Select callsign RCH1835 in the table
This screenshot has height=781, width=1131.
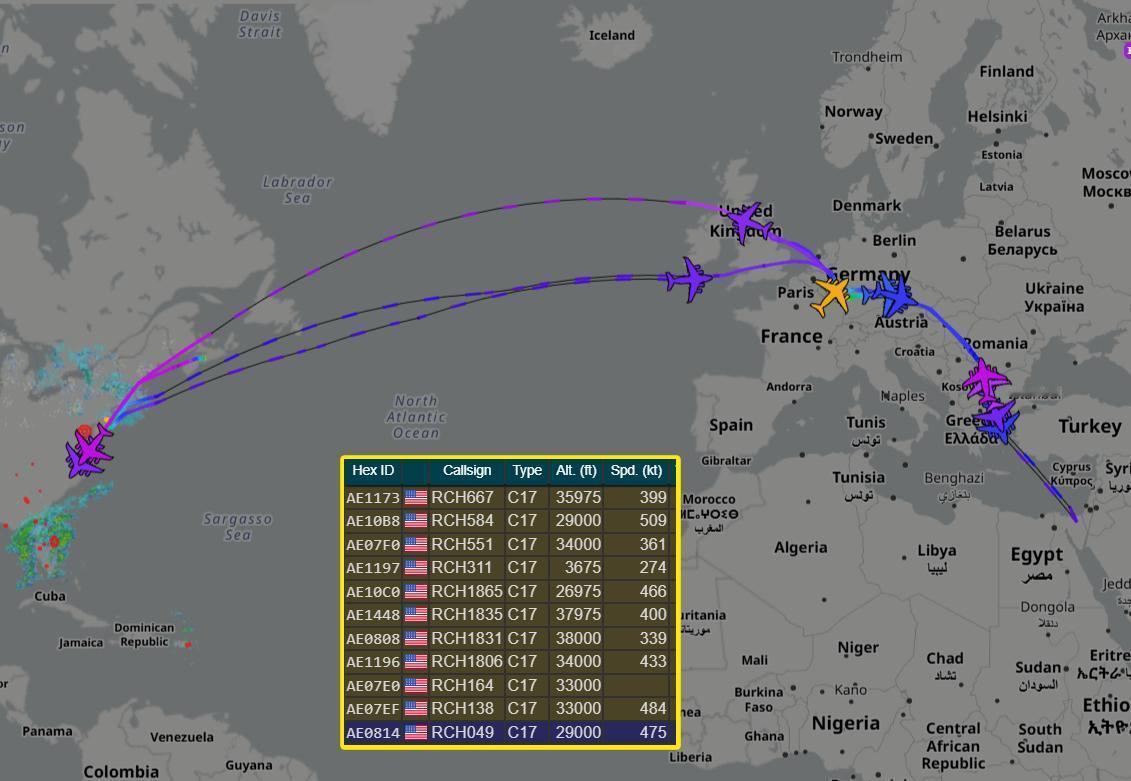coord(467,614)
